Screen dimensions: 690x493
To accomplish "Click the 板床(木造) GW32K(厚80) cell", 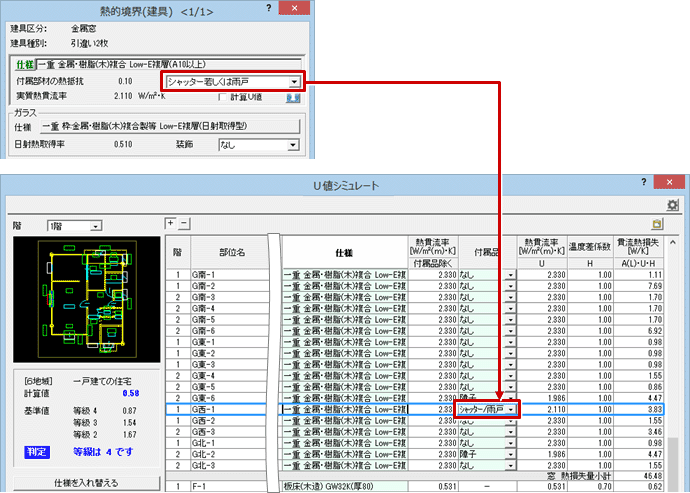I will (345, 486).
